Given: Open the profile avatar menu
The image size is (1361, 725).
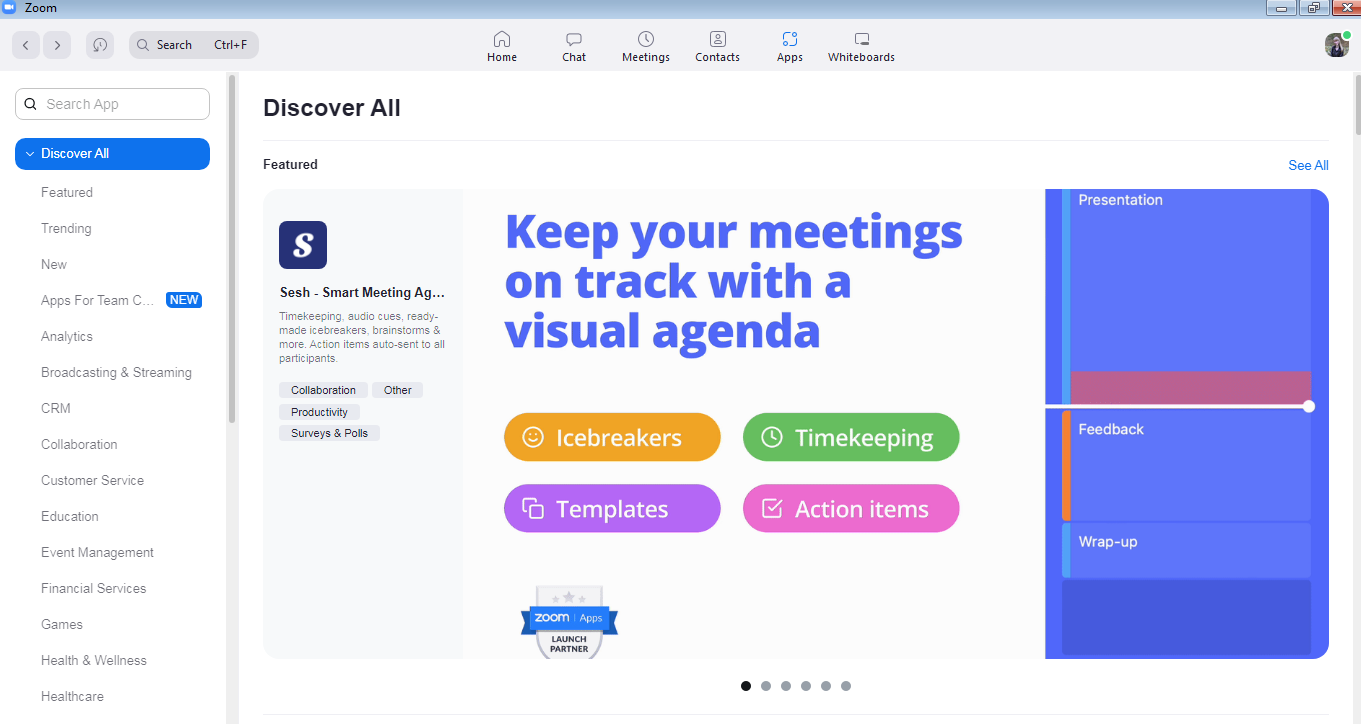Looking at the screenshot, I should pos(1337,45).
